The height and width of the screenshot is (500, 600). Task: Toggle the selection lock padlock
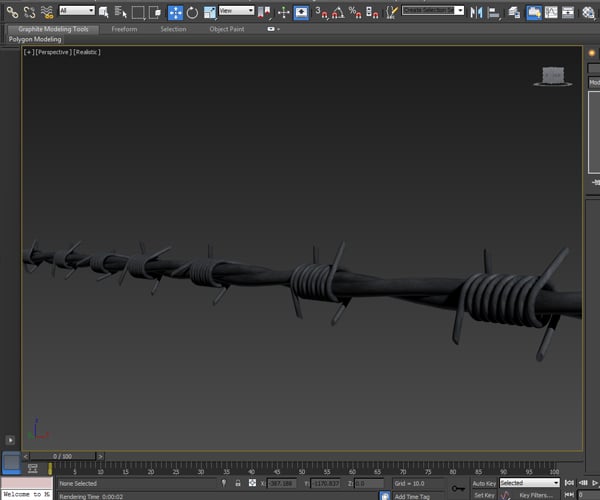tap(237, 483)
